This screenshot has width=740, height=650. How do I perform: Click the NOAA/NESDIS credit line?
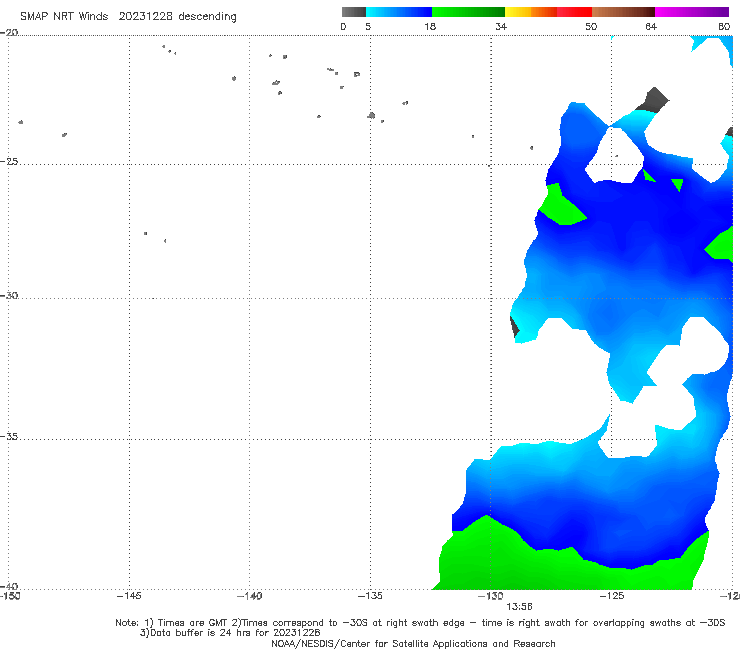(x=413, y=643)
